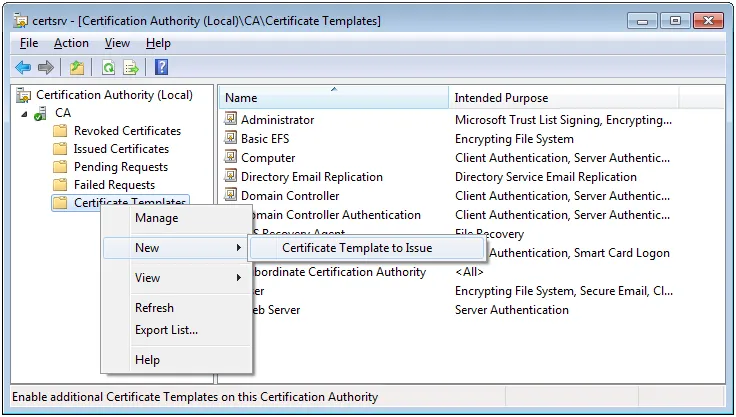The height and width of the screenshot is (417, 736).
Task: Select the Basic EFS template name
Action: coord(265,139)
